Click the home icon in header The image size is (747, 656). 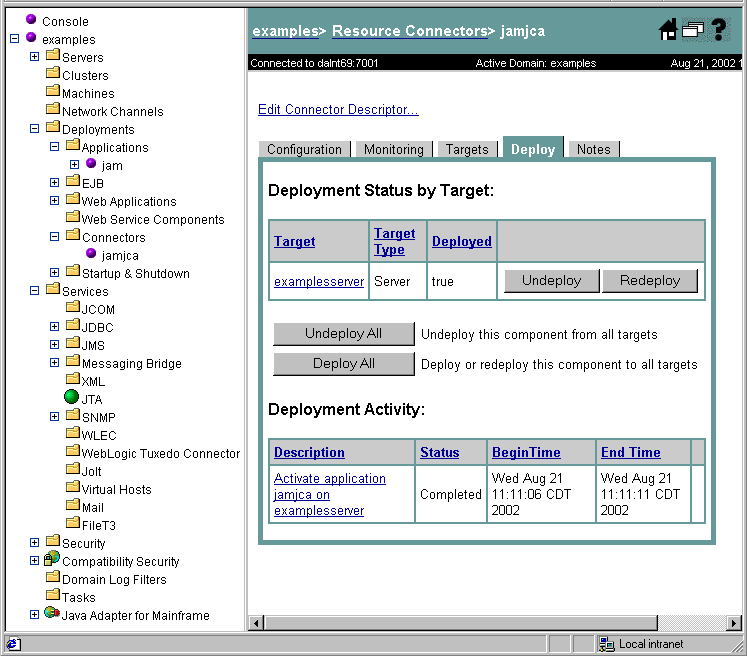(668, 31)
